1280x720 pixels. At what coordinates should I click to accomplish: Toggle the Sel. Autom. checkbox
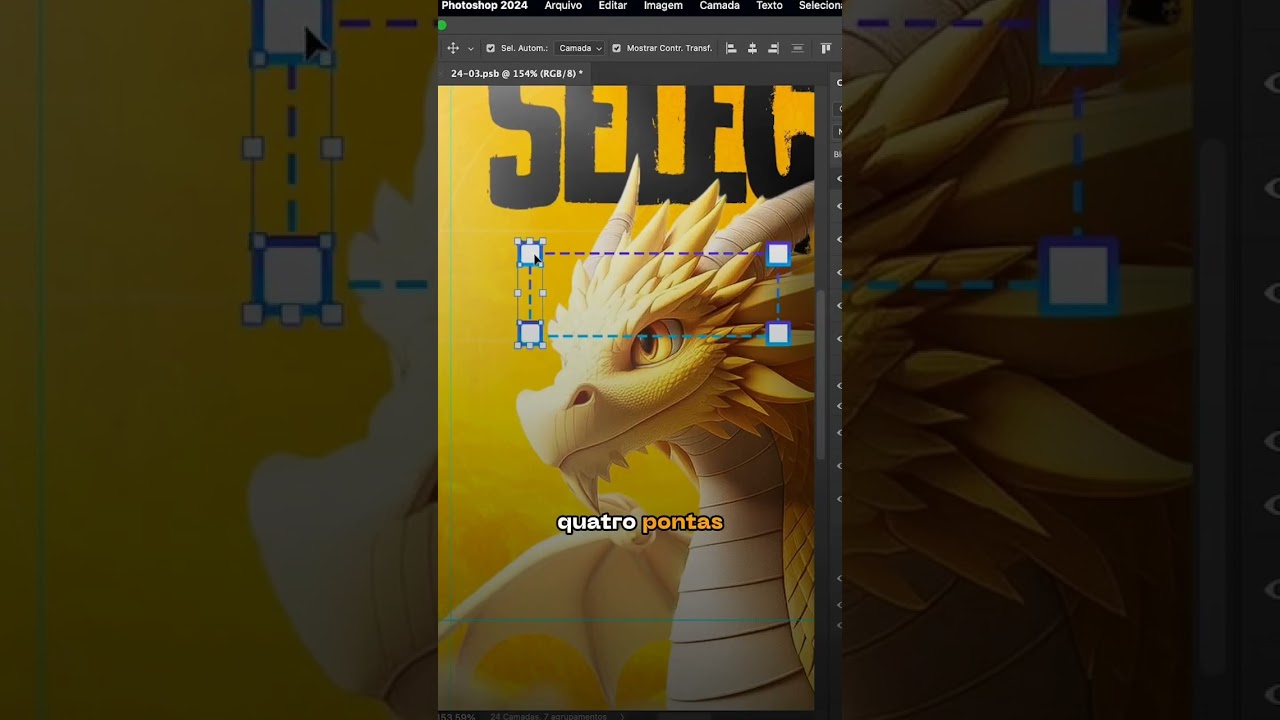(490, 48)
